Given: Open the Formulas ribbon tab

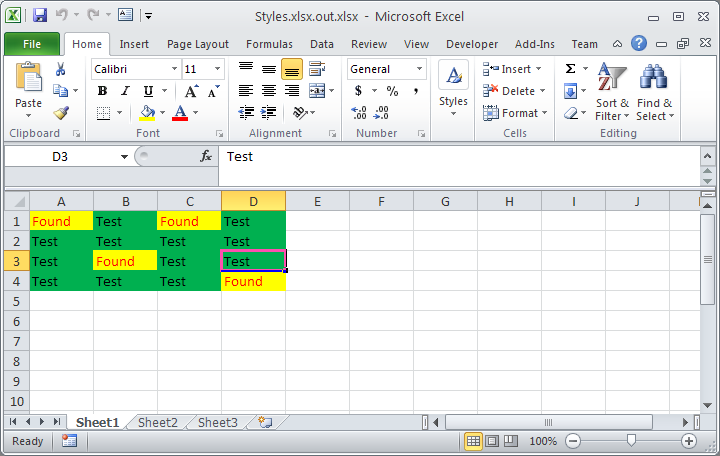Looking at the screenshot, I should tap(269, 44).
